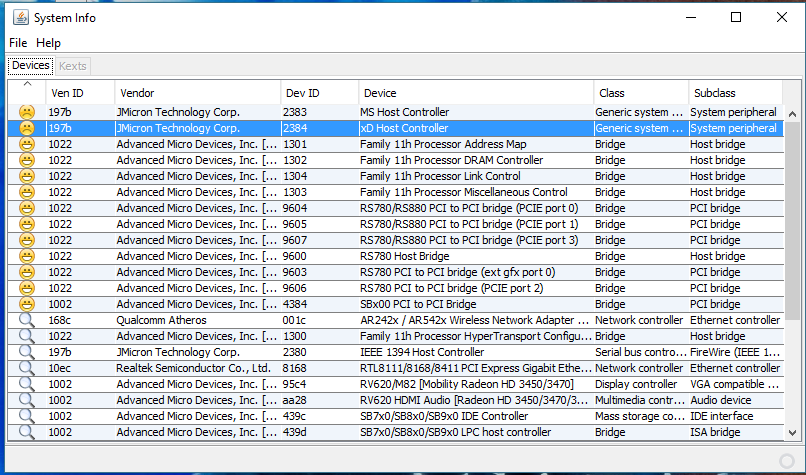Select 'RS780 Host Bridge' device cell
Viewport: 806px width, 475px height.
(477, 255)
